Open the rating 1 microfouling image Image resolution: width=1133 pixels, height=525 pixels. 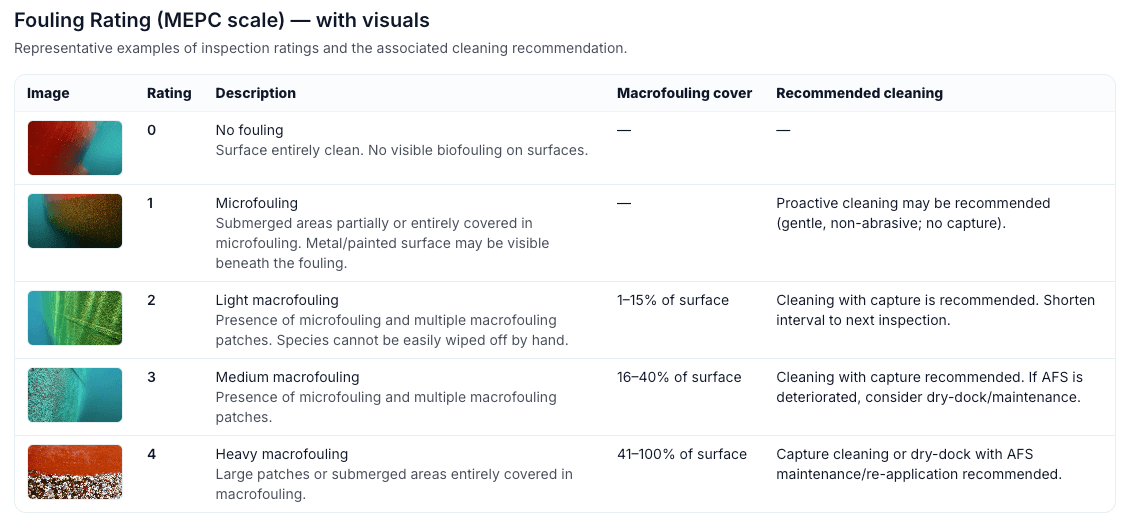[75, 221]
